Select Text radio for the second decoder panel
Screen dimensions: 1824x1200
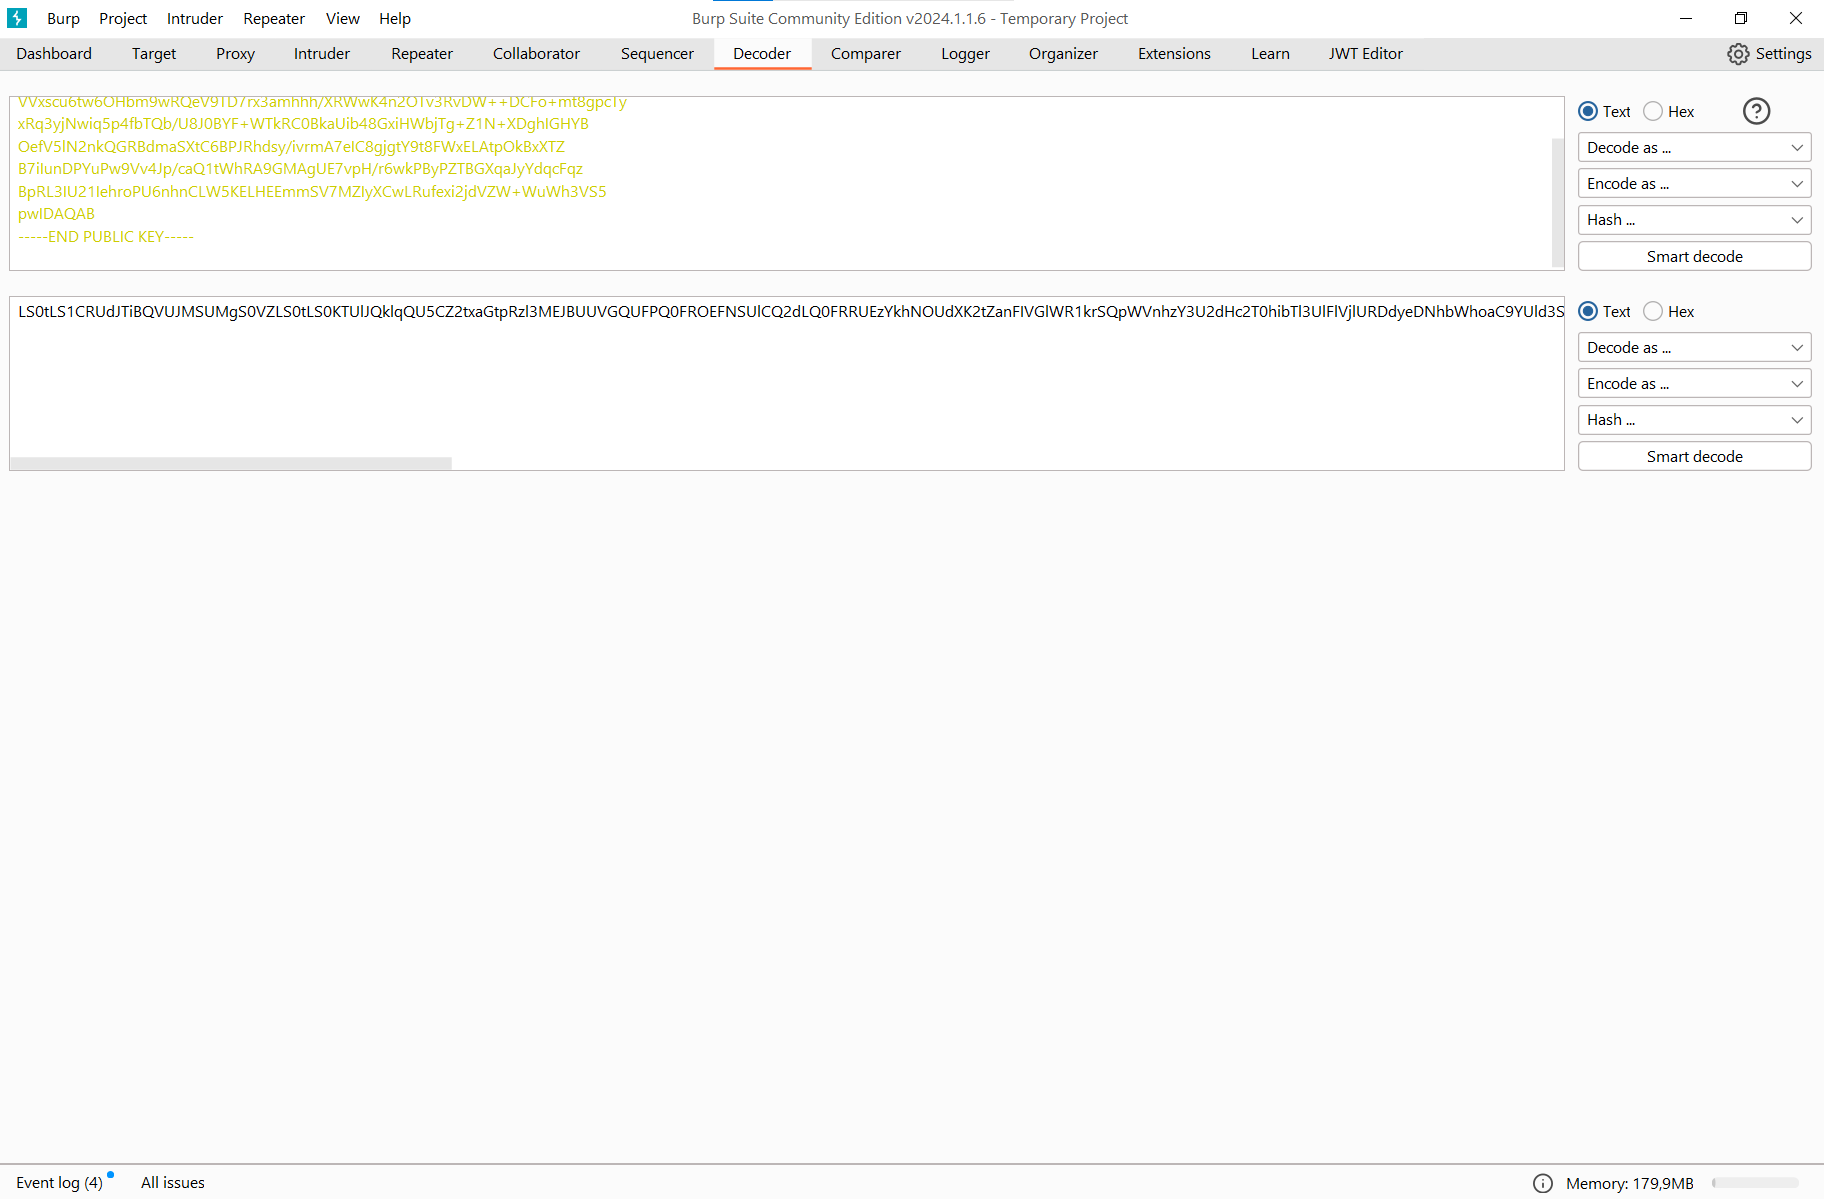(1588, 311)
